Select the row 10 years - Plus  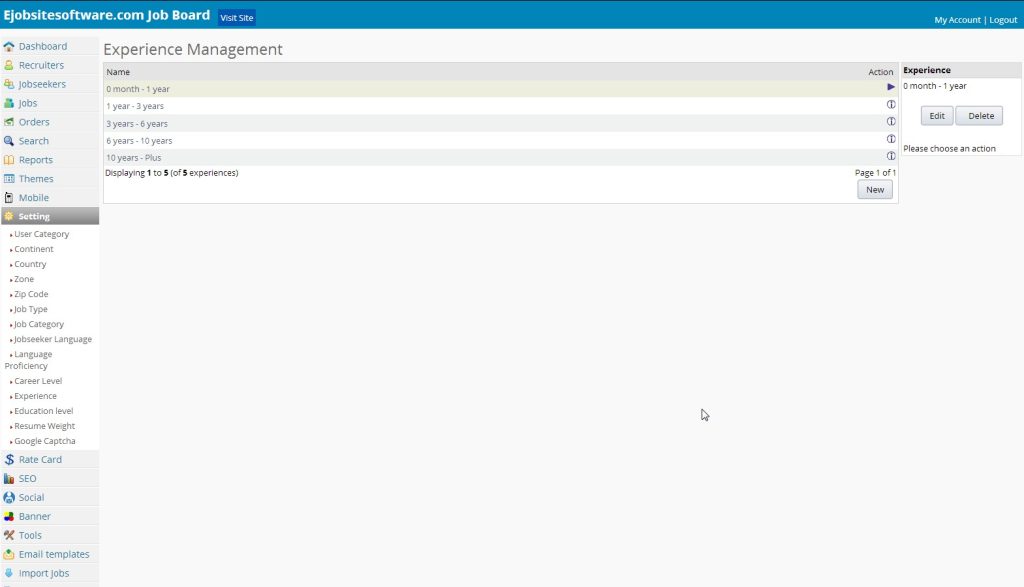click(500, 157)
